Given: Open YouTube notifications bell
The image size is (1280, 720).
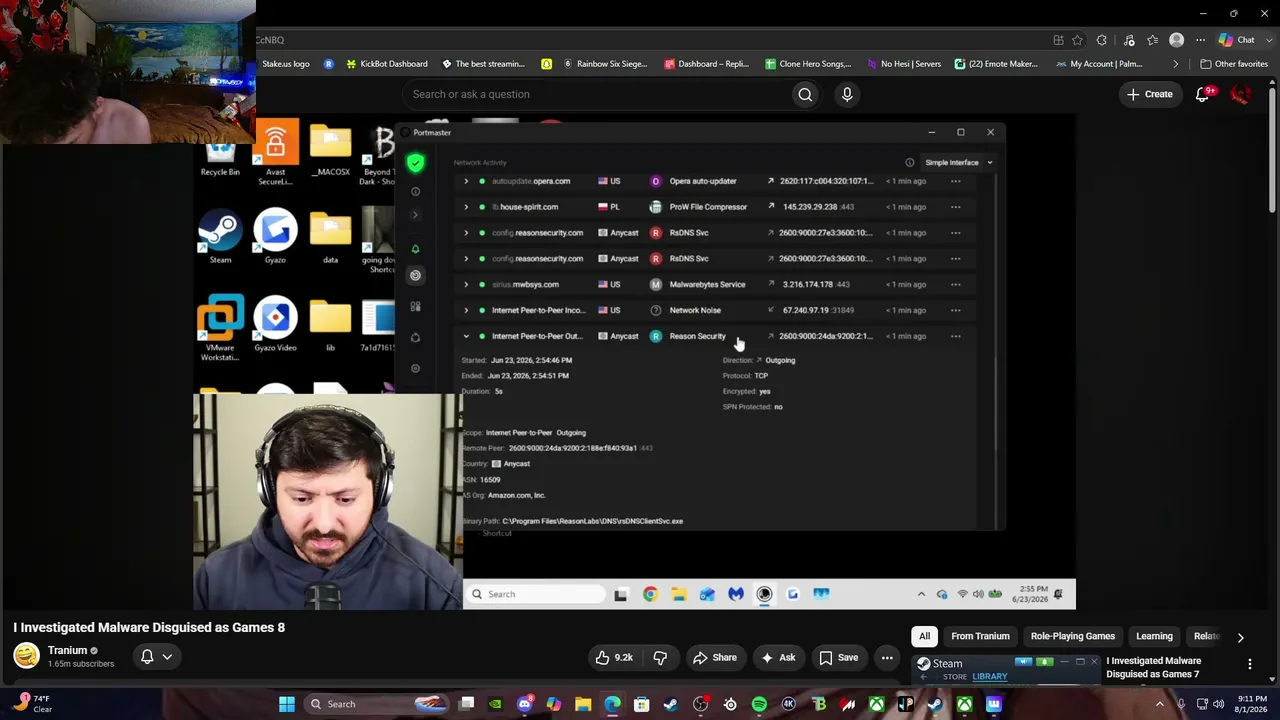Looking at the screenshot, I should click(x=1203, y=94).
